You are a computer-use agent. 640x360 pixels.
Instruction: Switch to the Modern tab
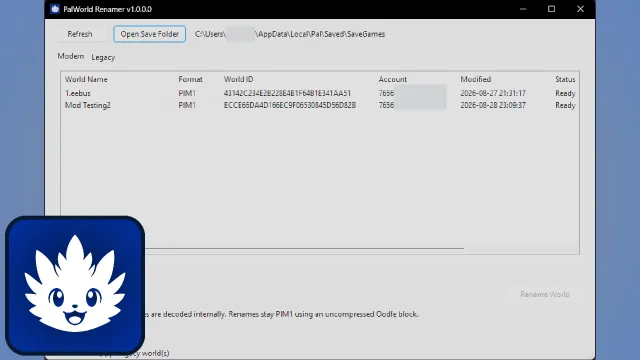coord(71,56)
